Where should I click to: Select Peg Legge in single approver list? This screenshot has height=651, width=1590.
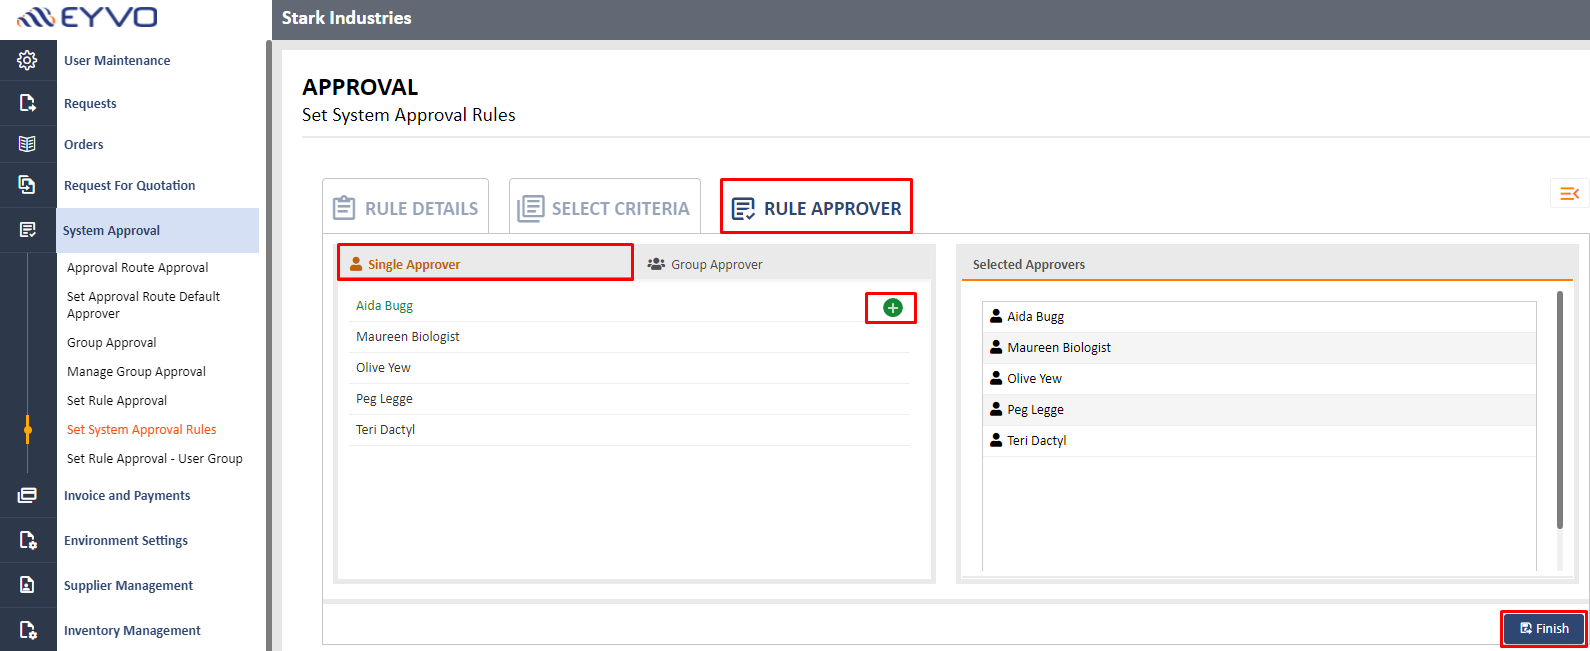(384, 399)
